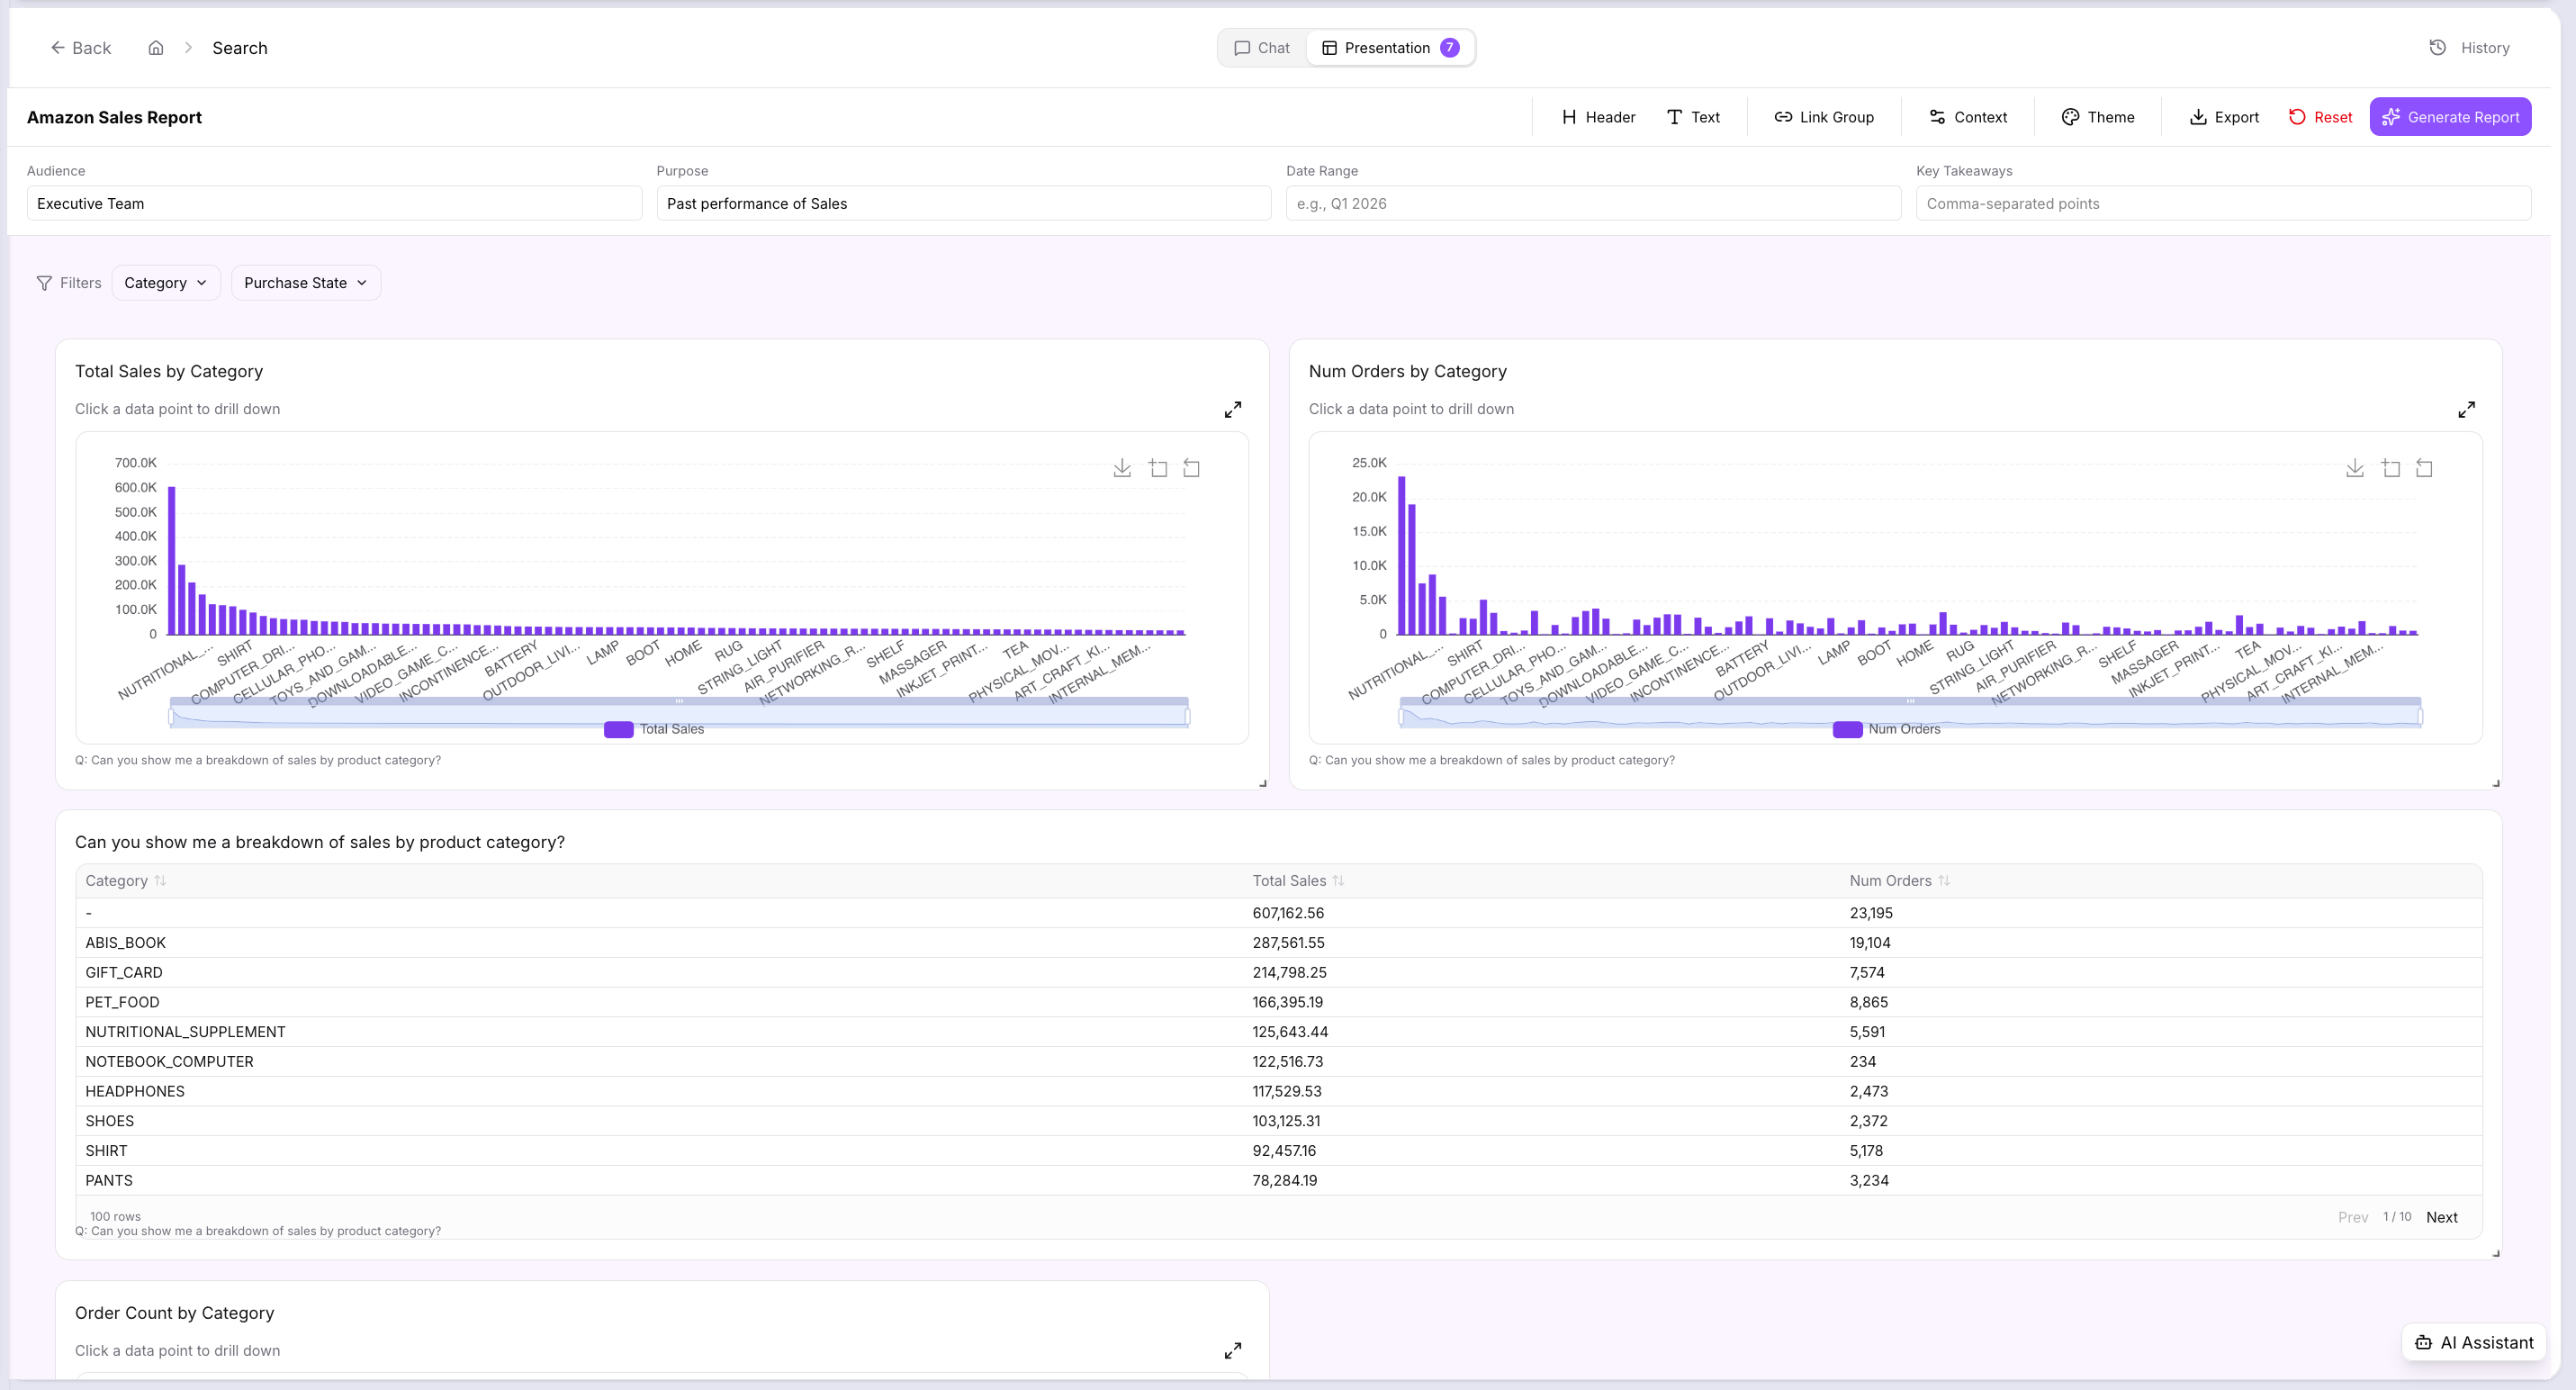
Task: Click Generate Report button
Action: point(2450,117)
